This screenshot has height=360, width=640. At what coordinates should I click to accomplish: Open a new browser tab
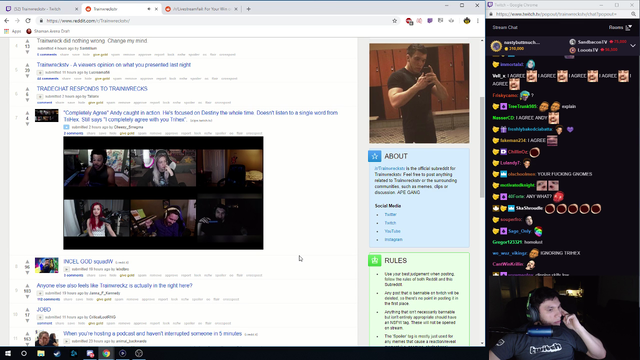pos(248,9)
